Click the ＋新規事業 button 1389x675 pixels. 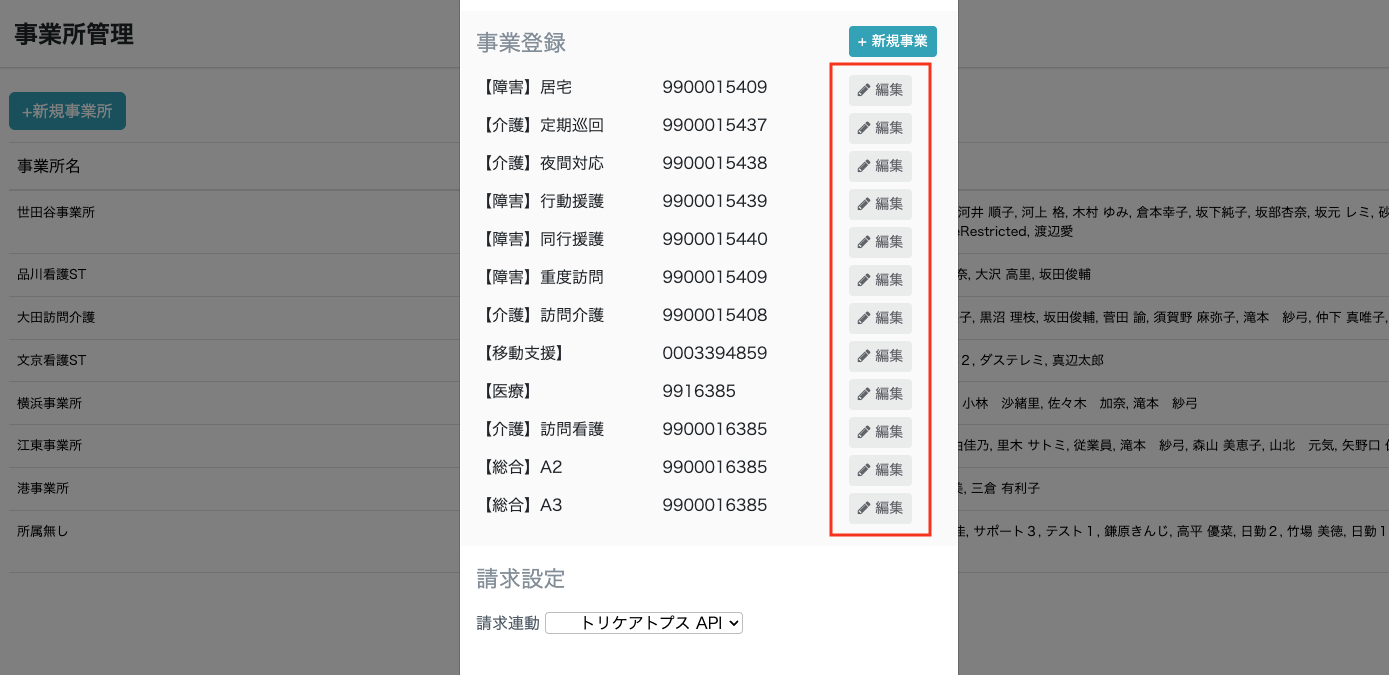[892, 41]
